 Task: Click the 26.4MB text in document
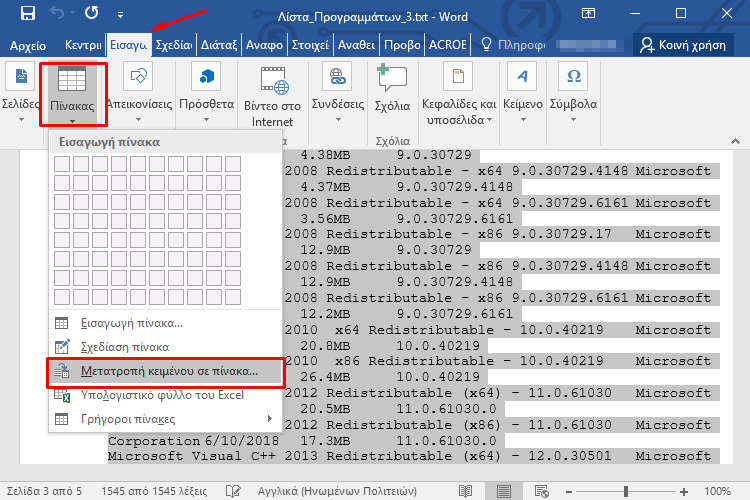[325, 377]
